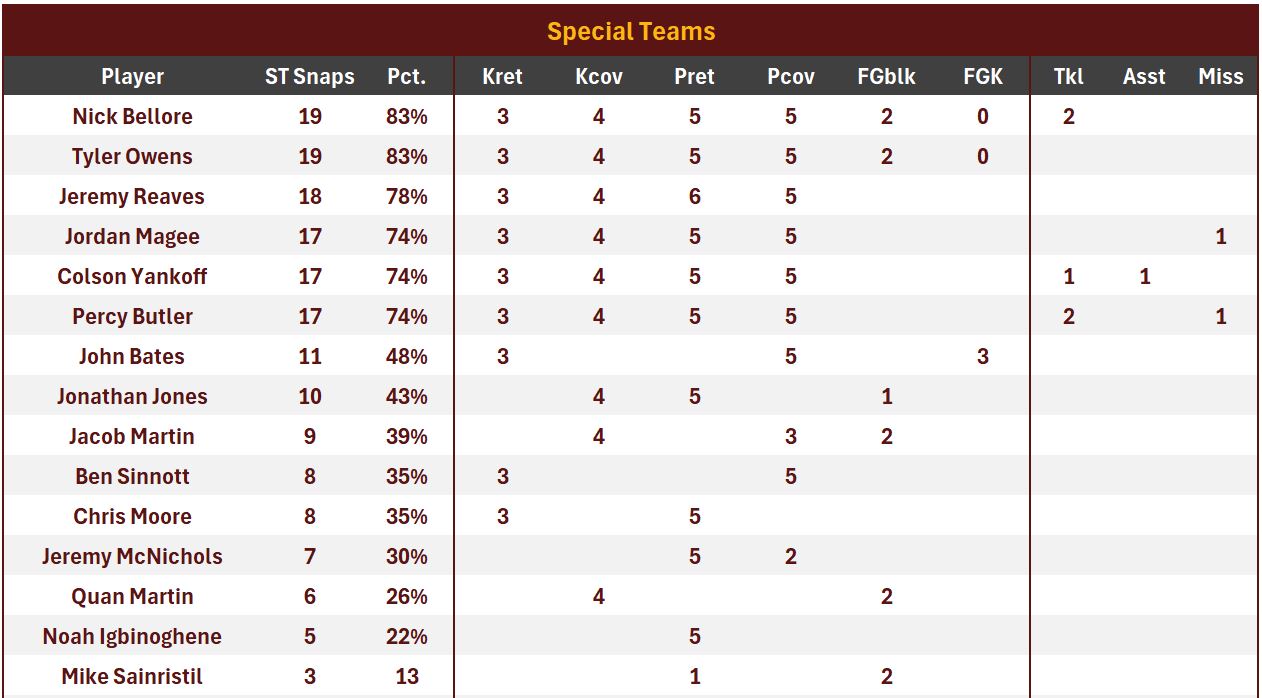This screenshot has height=698, width=1262.
Task: Click the Kret column header
Action: [502, 76]
